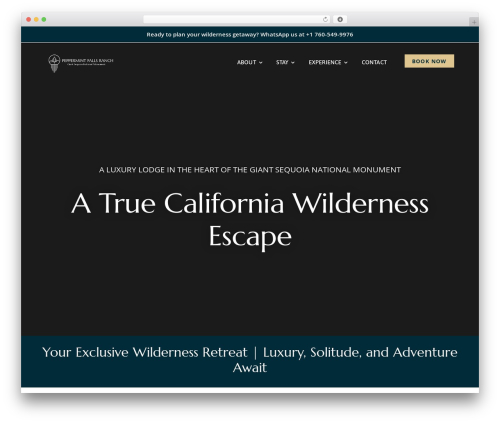Open the About menu item

point(247,62)
